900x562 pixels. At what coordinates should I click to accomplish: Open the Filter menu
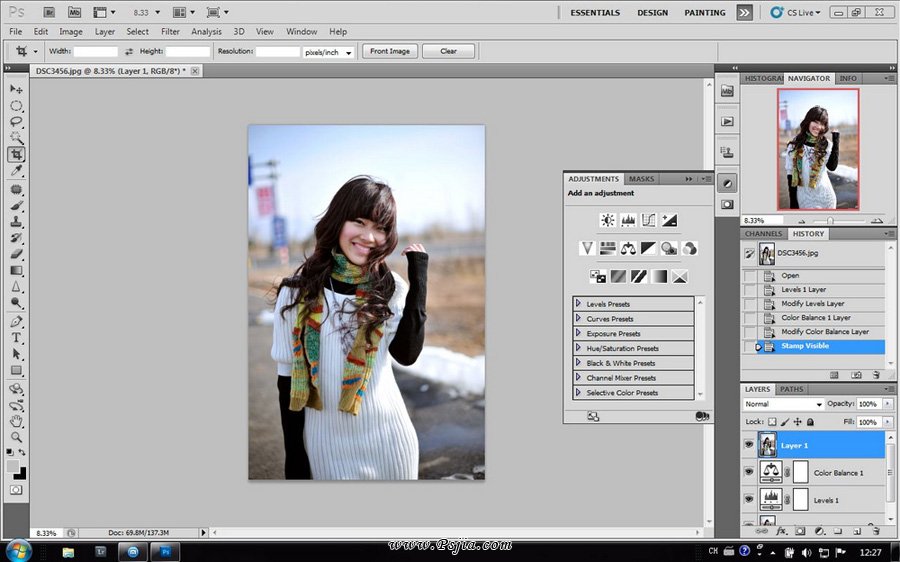pyautogui.click(x=170, y=32)
